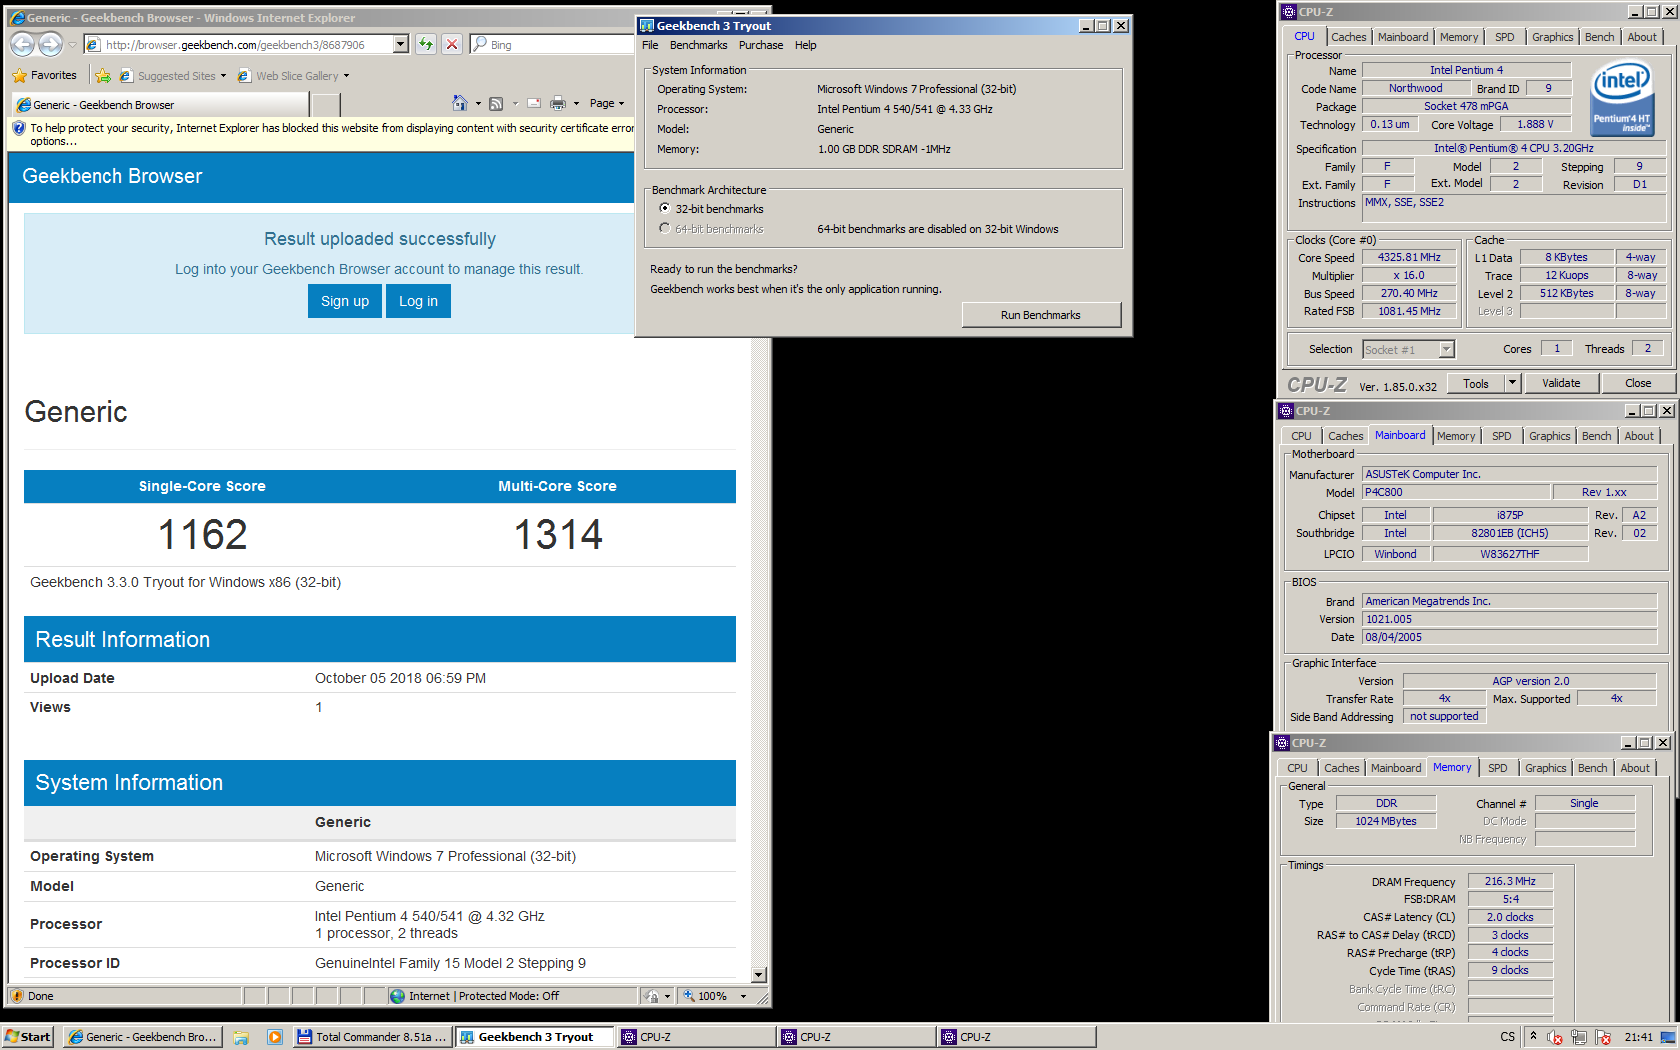Click the Add to Favorites Bar icon
This screenshot has height=1050, width=1680.
click(103, 76)
